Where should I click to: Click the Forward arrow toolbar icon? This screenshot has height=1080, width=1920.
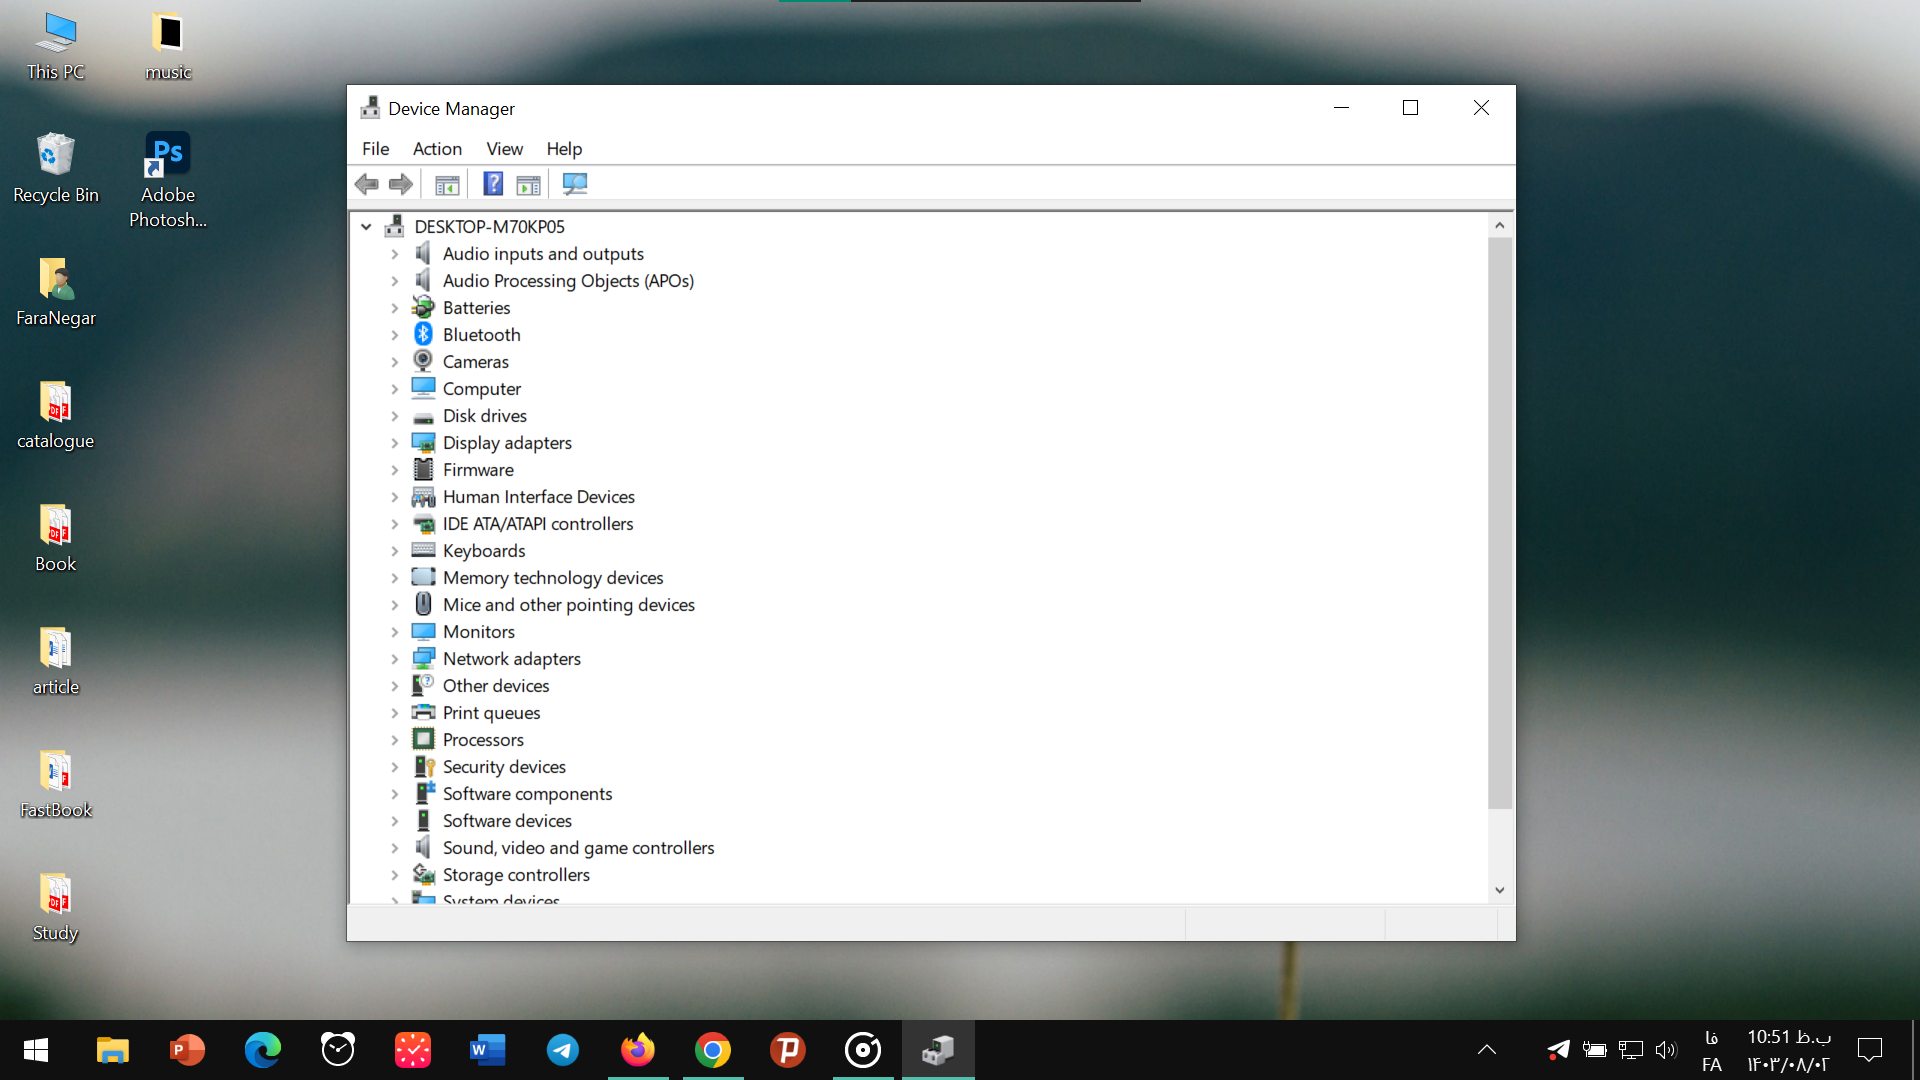click(401, 184)
